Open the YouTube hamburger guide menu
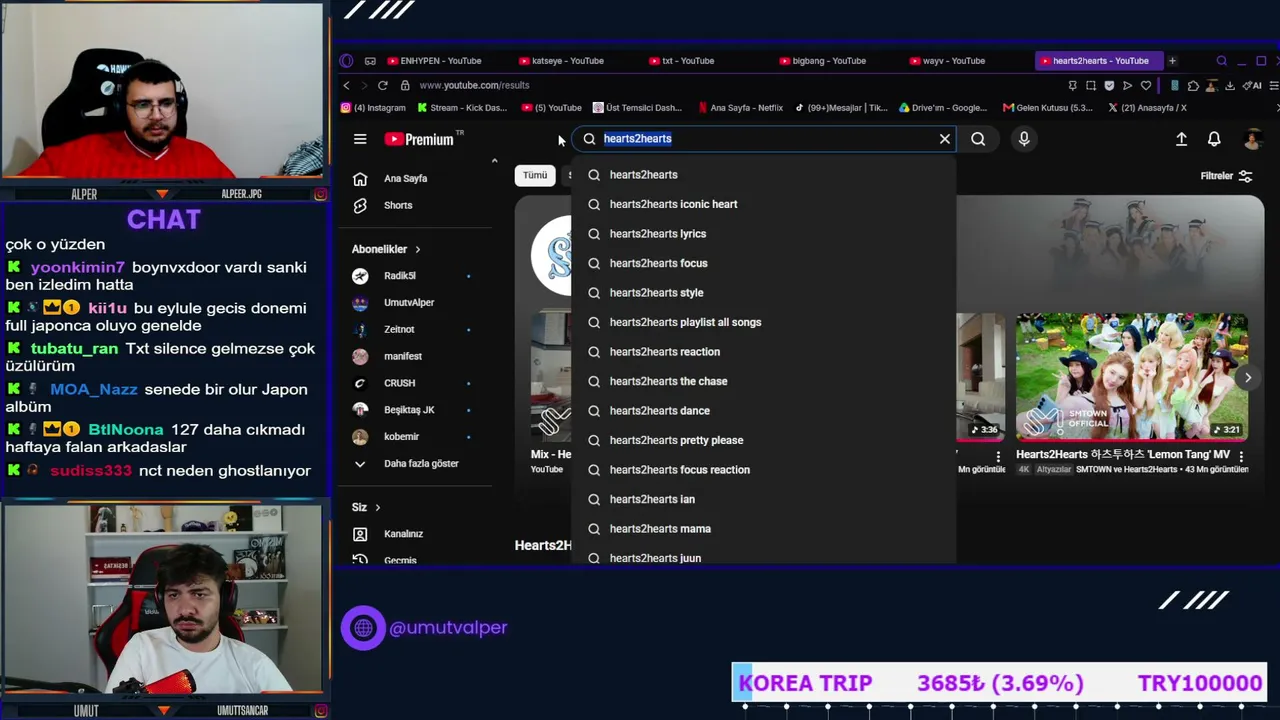Viewport: 1280px width, 720px height. 360,139
